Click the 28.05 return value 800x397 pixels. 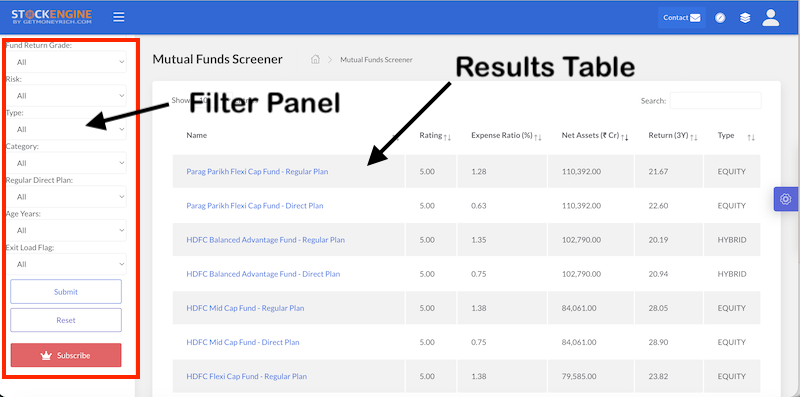click(x=658, y=308)
